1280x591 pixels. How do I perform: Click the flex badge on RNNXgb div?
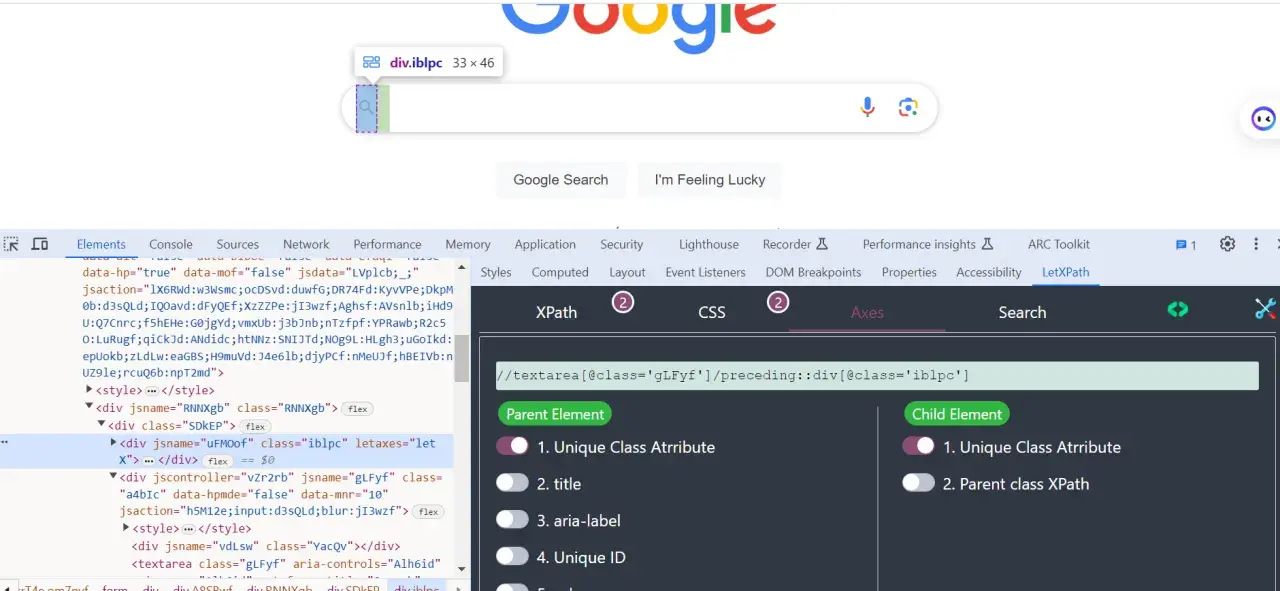click(x=358, y=409)
